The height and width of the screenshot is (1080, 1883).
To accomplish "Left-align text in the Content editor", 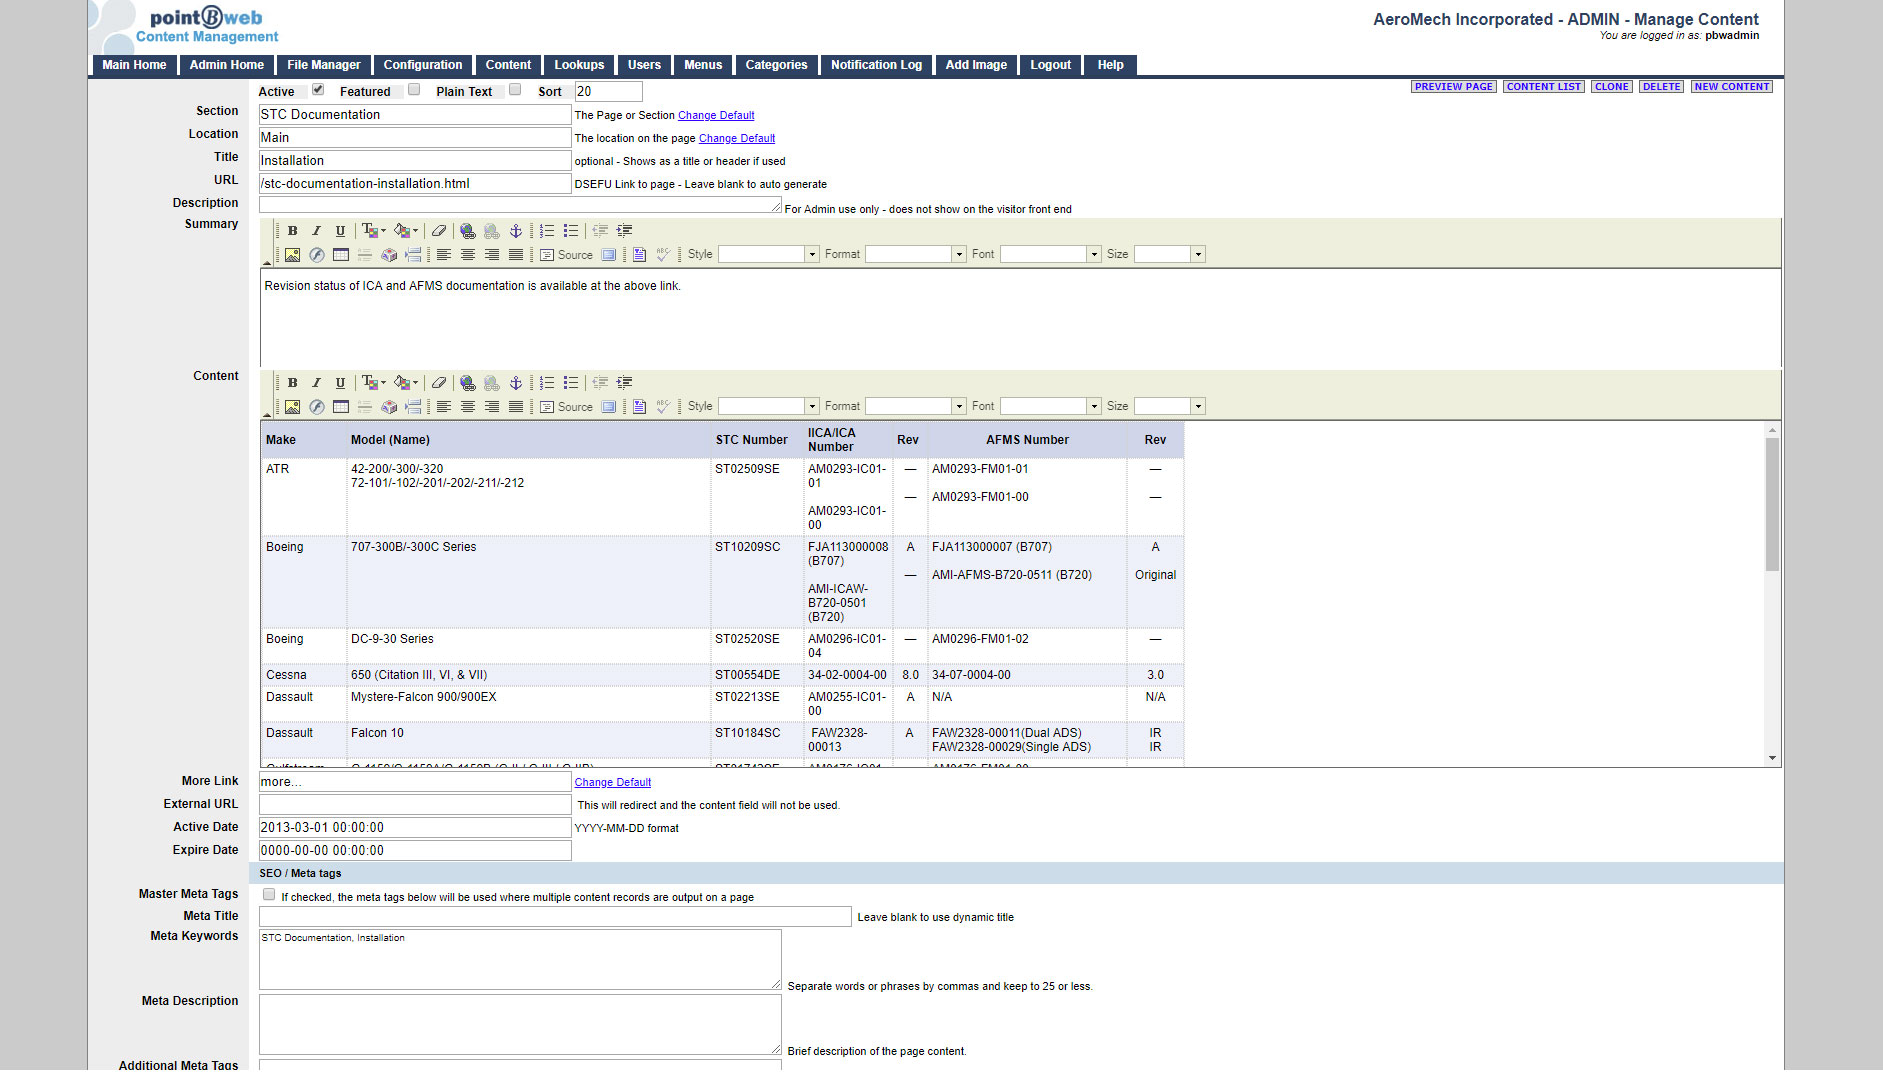I will click(443, 407).
